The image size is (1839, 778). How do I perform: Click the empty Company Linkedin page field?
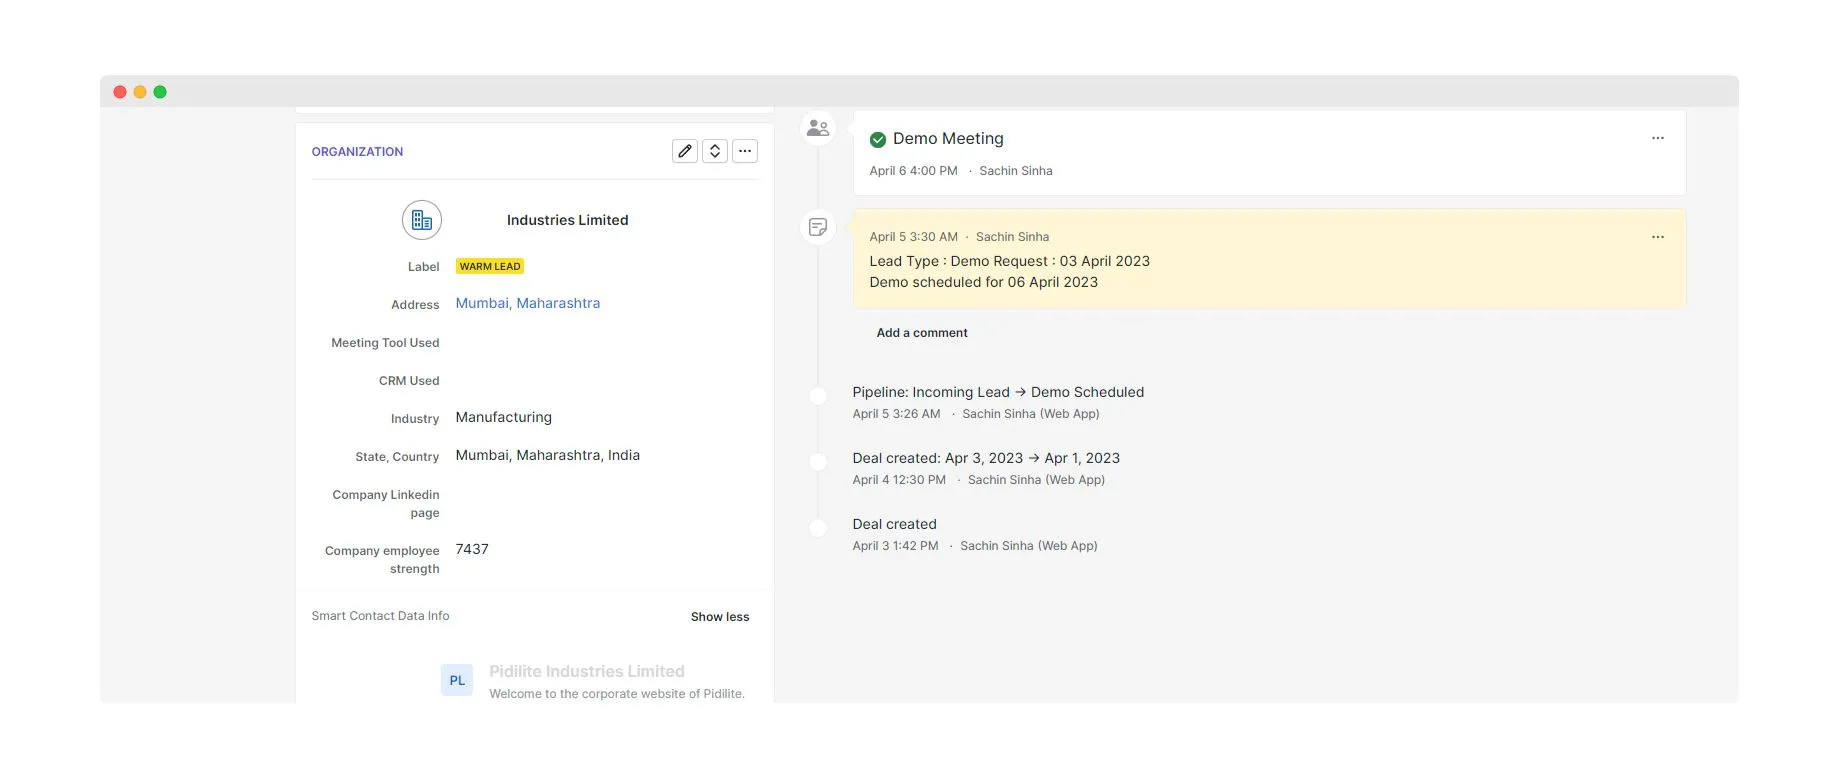605,503
